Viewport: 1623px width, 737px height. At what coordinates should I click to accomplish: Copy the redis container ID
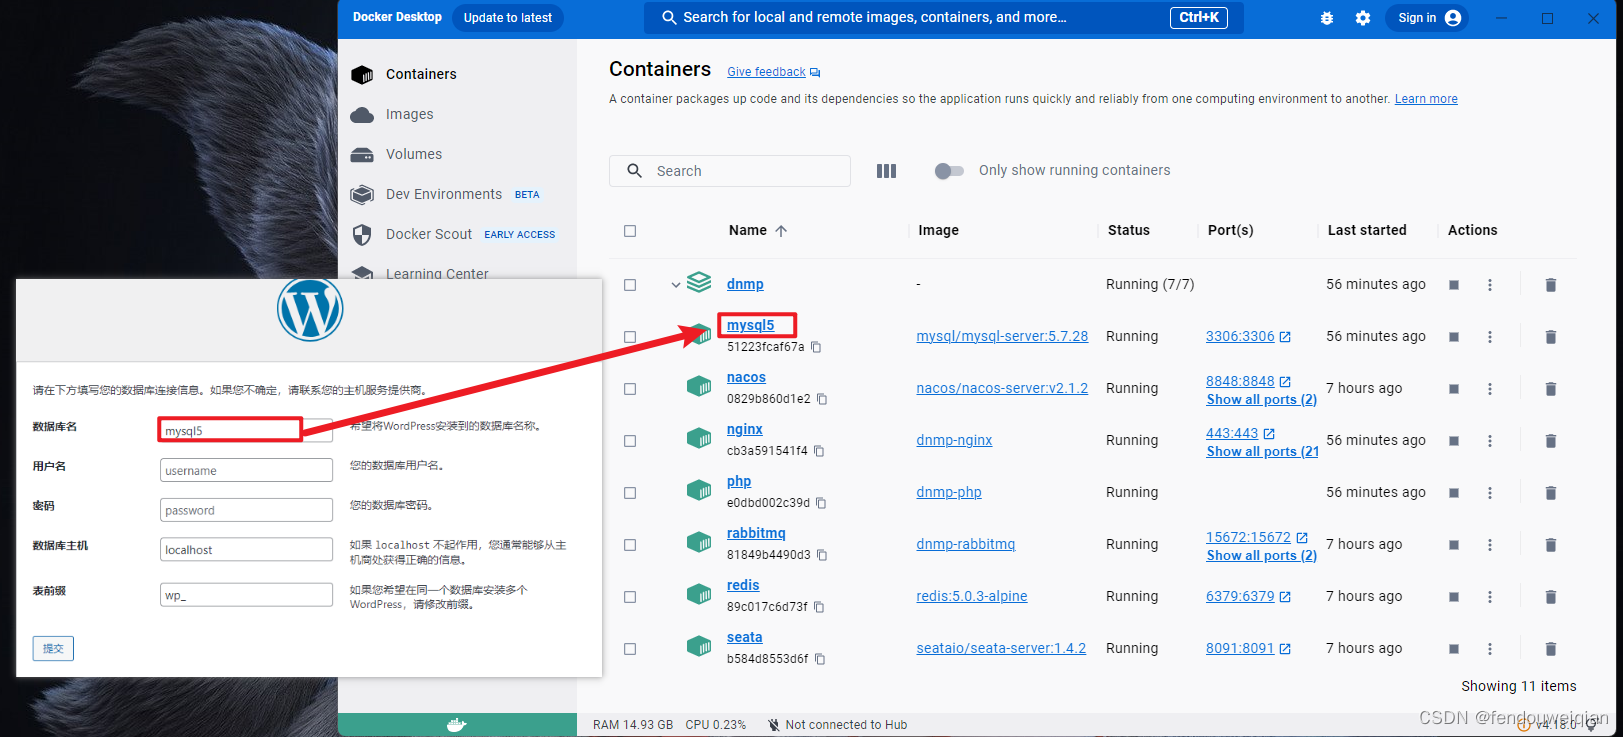[819, 607]
